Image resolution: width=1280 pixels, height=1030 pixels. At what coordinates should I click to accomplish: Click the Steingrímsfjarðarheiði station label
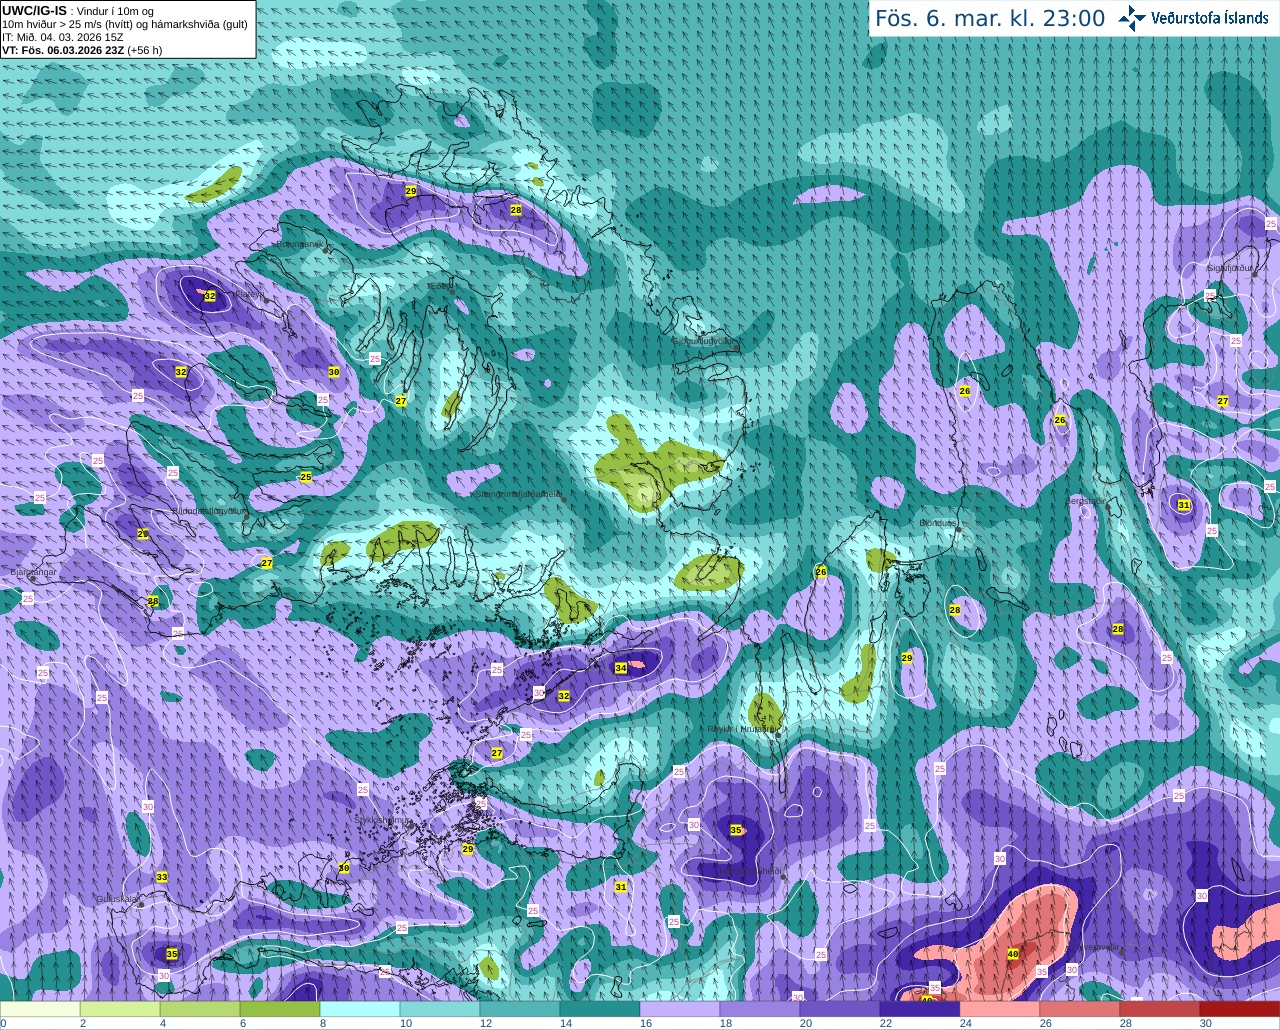[x=518, y=494]
